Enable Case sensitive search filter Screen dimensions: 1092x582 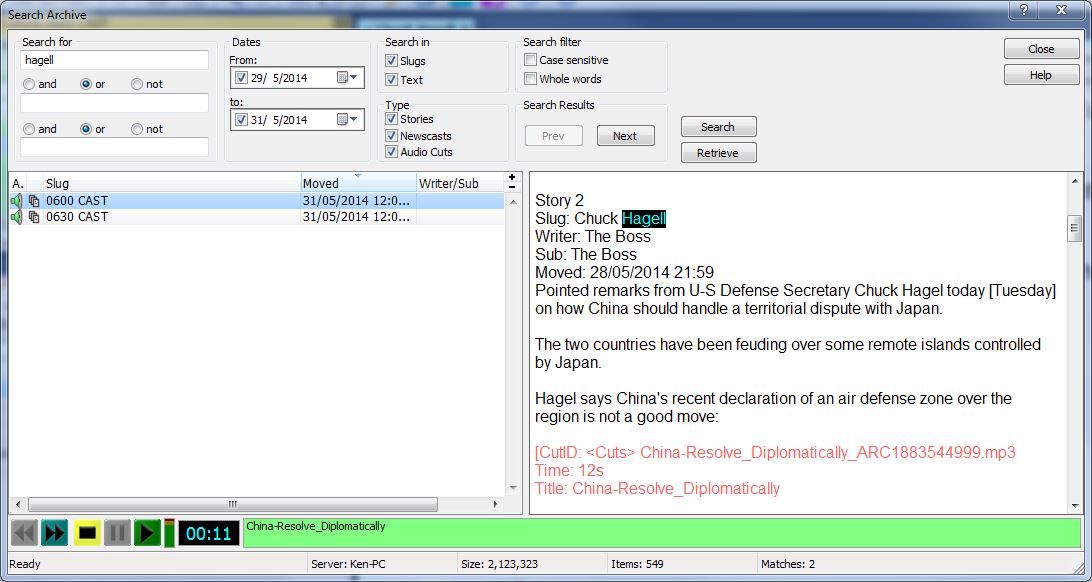point(531,60)
